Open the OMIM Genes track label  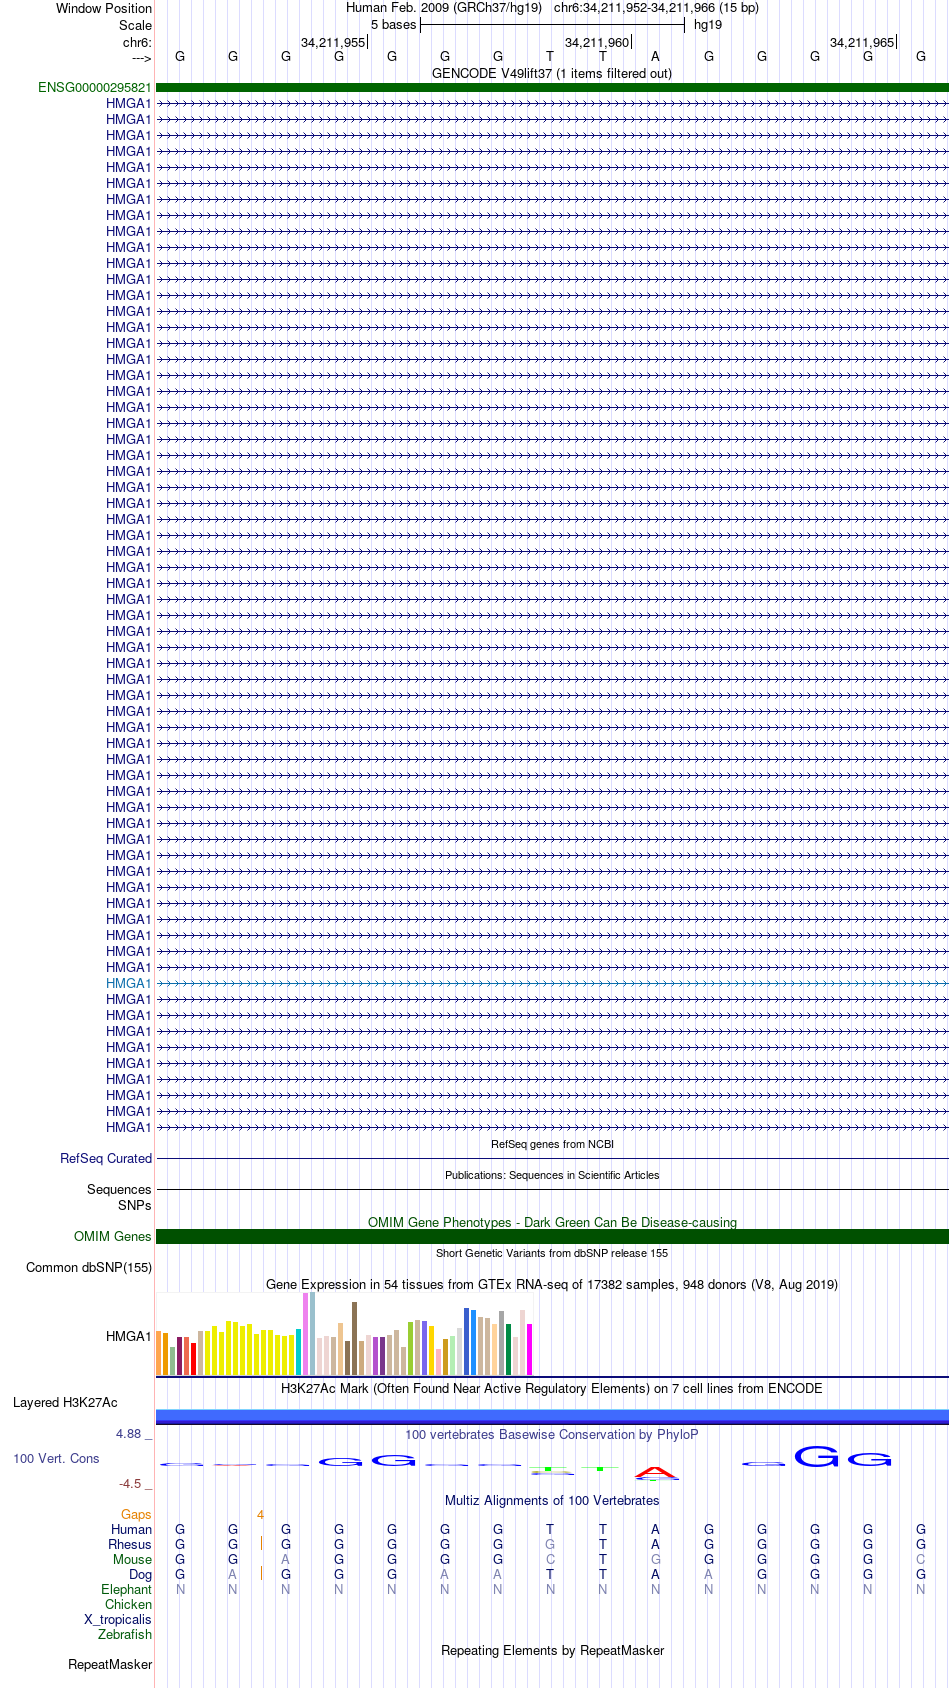pos(113,1236)
